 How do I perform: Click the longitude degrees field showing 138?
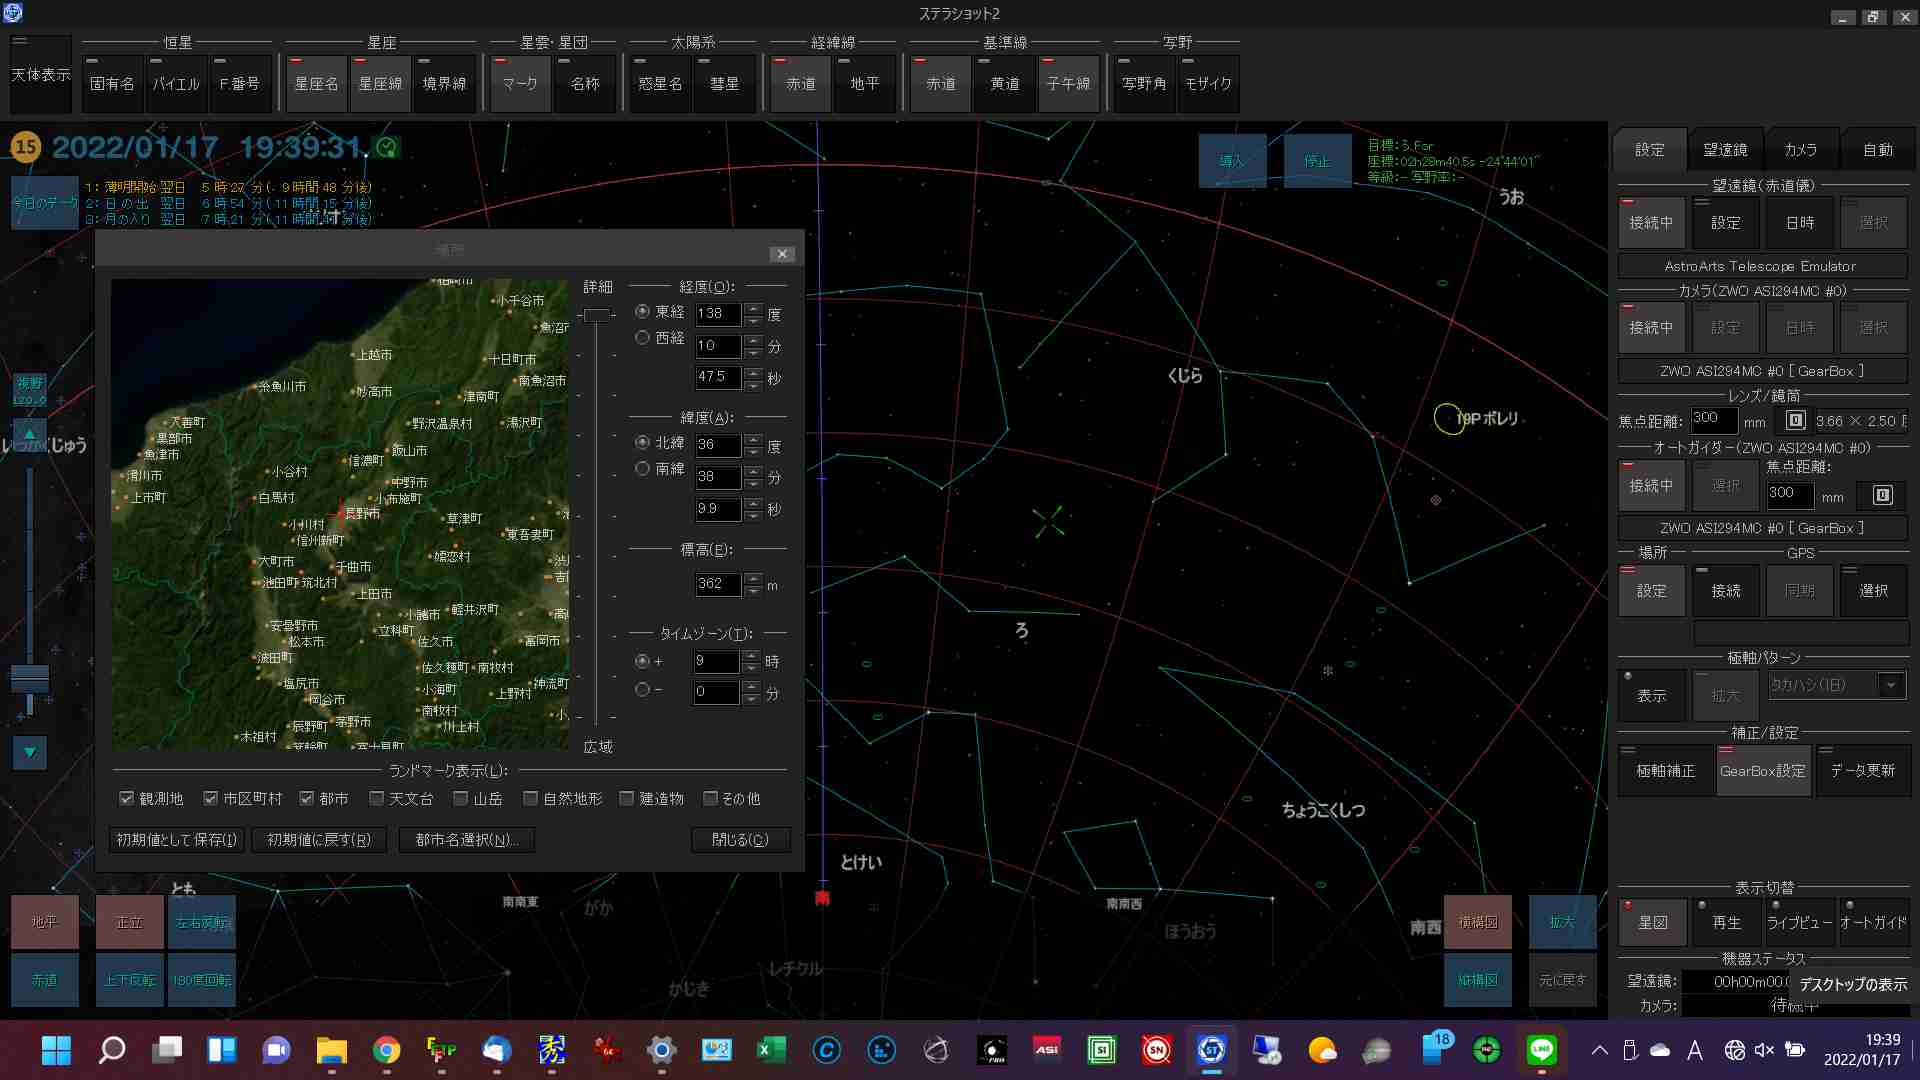pos(718,314)
